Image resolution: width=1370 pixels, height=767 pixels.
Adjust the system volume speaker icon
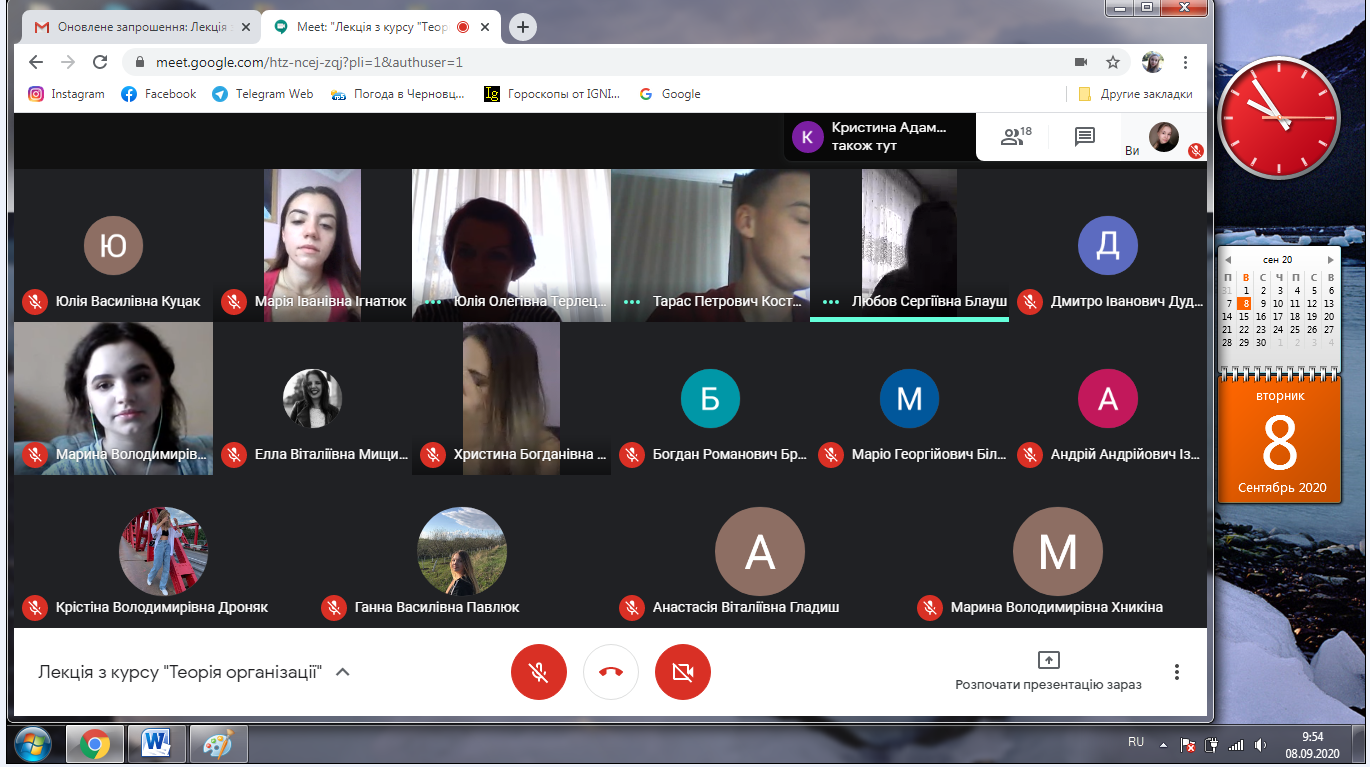pos(1261,745)
